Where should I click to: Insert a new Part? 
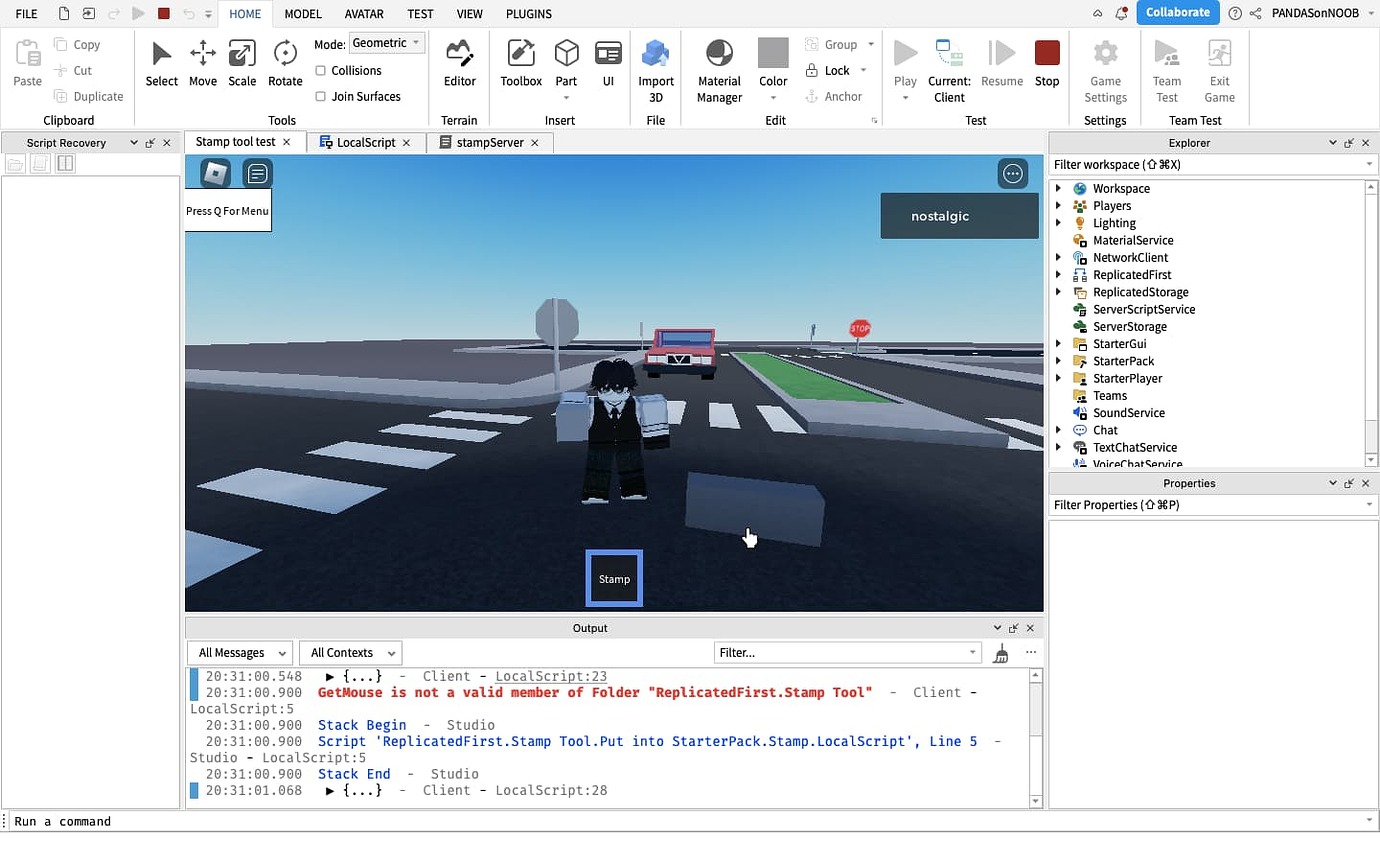coord(566,60)
